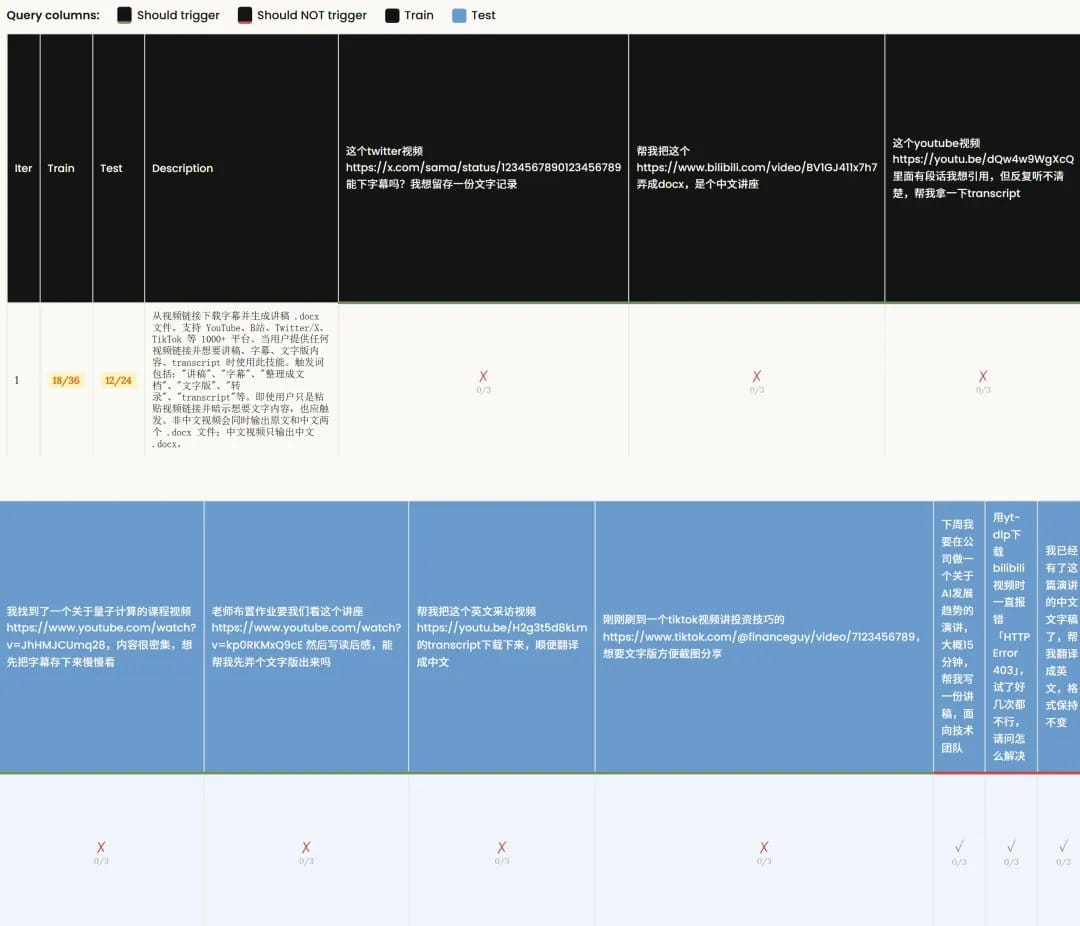This screenshot has height=926, width=1080.
Task: Select the yt-dlp HTTP Error 403 query header
Action: coord(1011,637)
